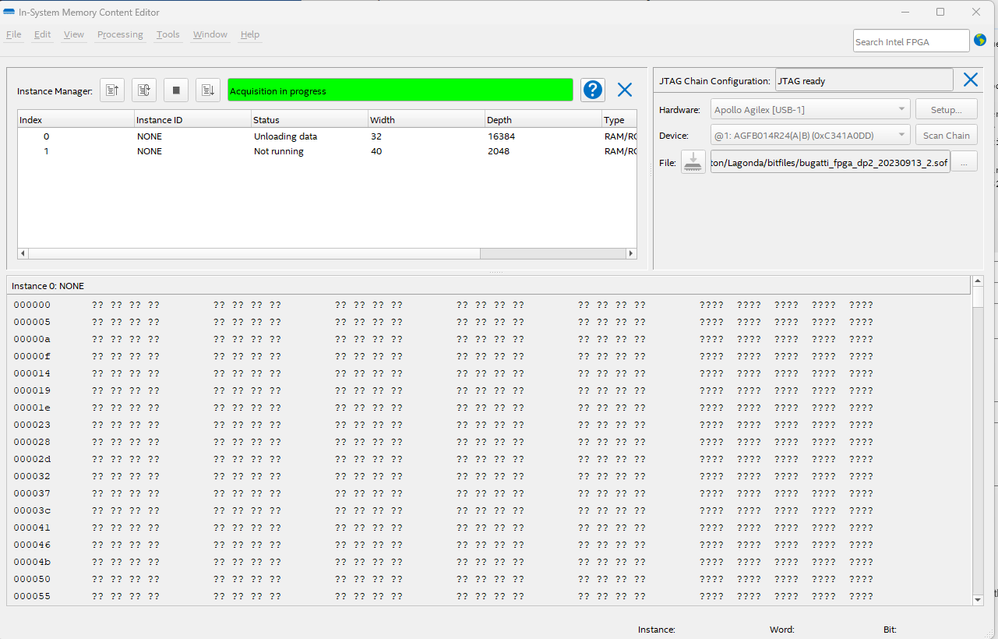998x639 pixels.
Task: Click the memory address 00000a
Action: coord(32,339)
